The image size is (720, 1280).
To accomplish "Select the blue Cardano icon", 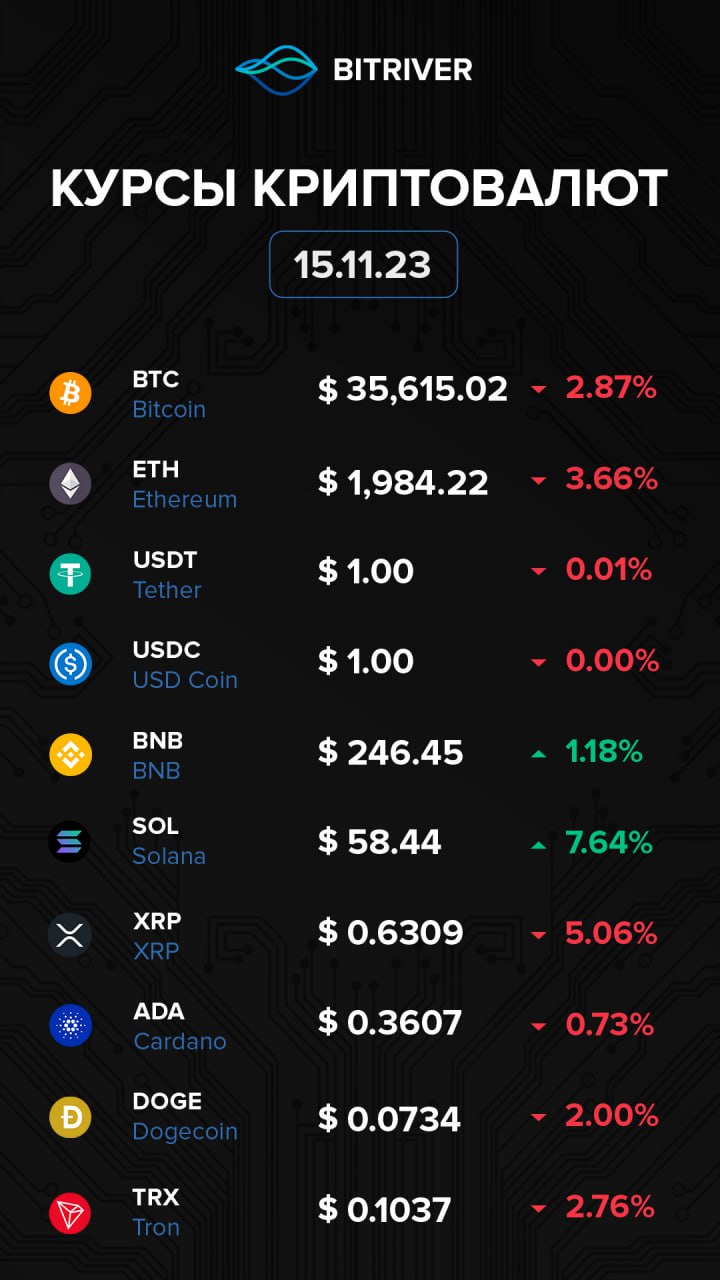I will [70, 1025].
